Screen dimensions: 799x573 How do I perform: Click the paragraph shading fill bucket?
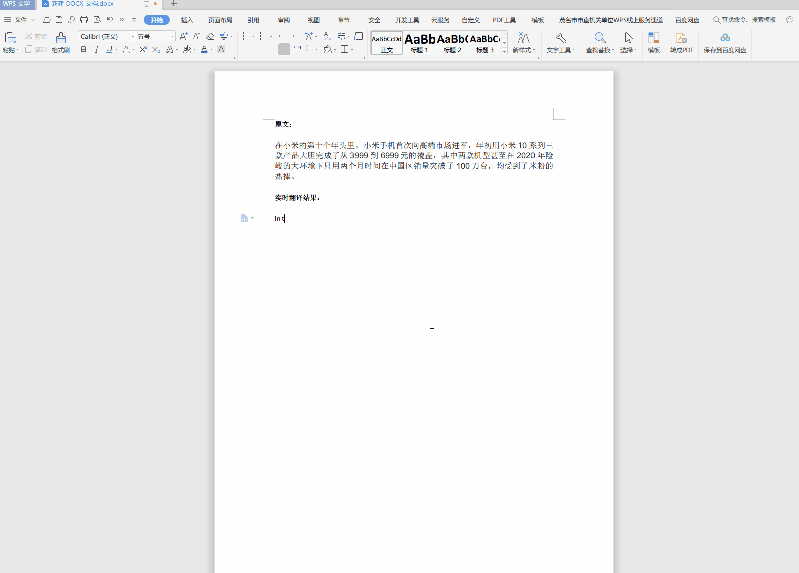coord(328,49)
